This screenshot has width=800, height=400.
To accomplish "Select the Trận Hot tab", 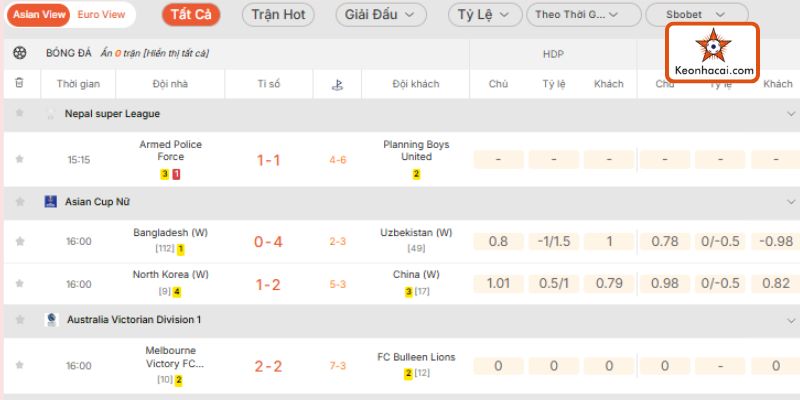I will coord(278,15).
